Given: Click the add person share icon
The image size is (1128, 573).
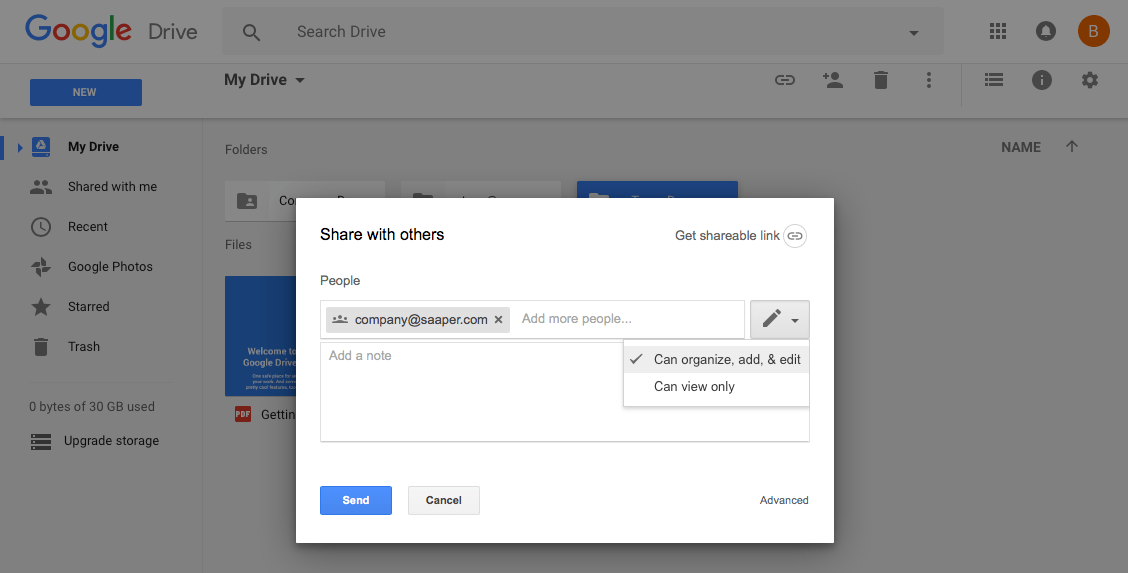Looking at the screenshot, I should pos(832,80).
